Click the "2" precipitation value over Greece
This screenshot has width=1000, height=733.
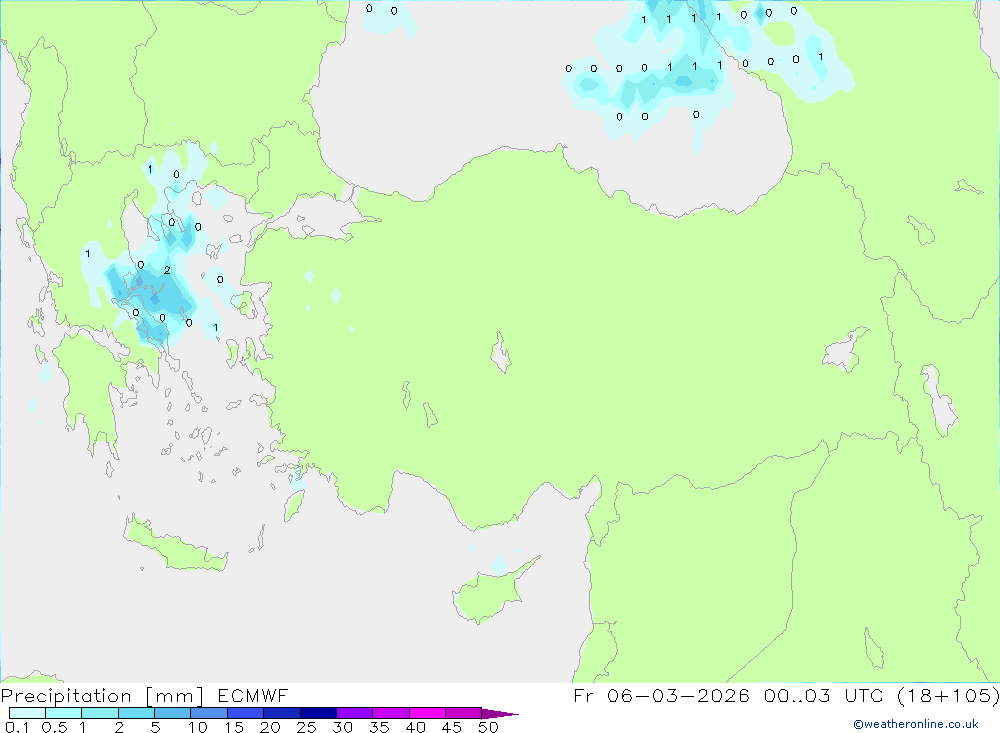coord(167,270)
